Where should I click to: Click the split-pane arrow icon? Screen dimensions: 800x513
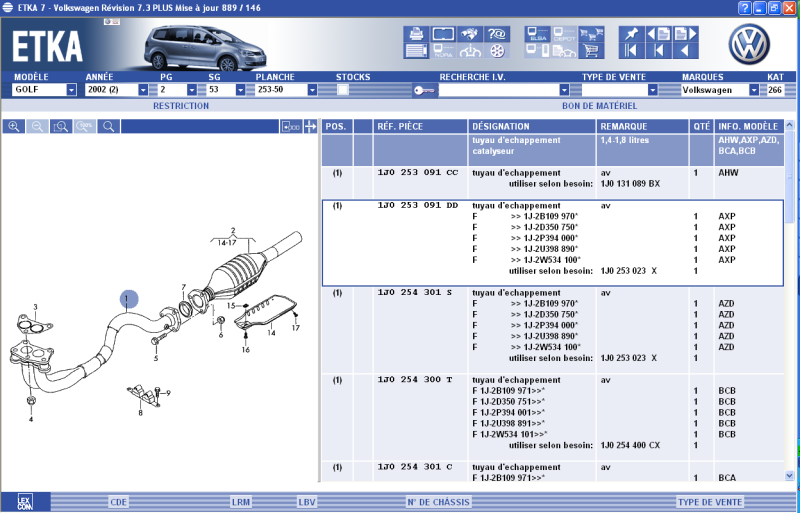point(310,127)
